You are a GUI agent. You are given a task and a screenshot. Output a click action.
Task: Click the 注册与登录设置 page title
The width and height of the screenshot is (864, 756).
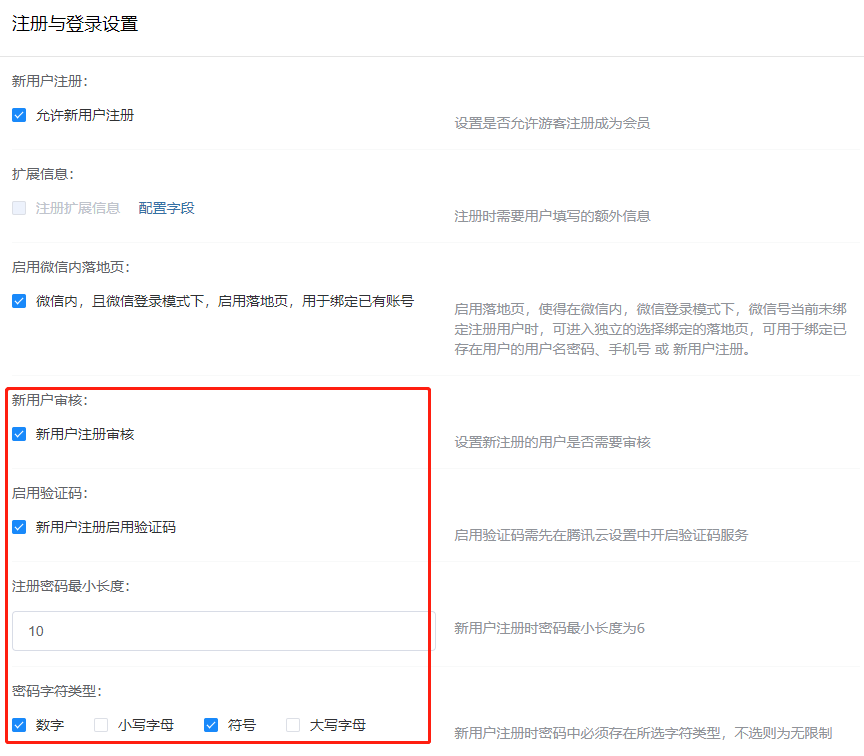pos(75,24)
